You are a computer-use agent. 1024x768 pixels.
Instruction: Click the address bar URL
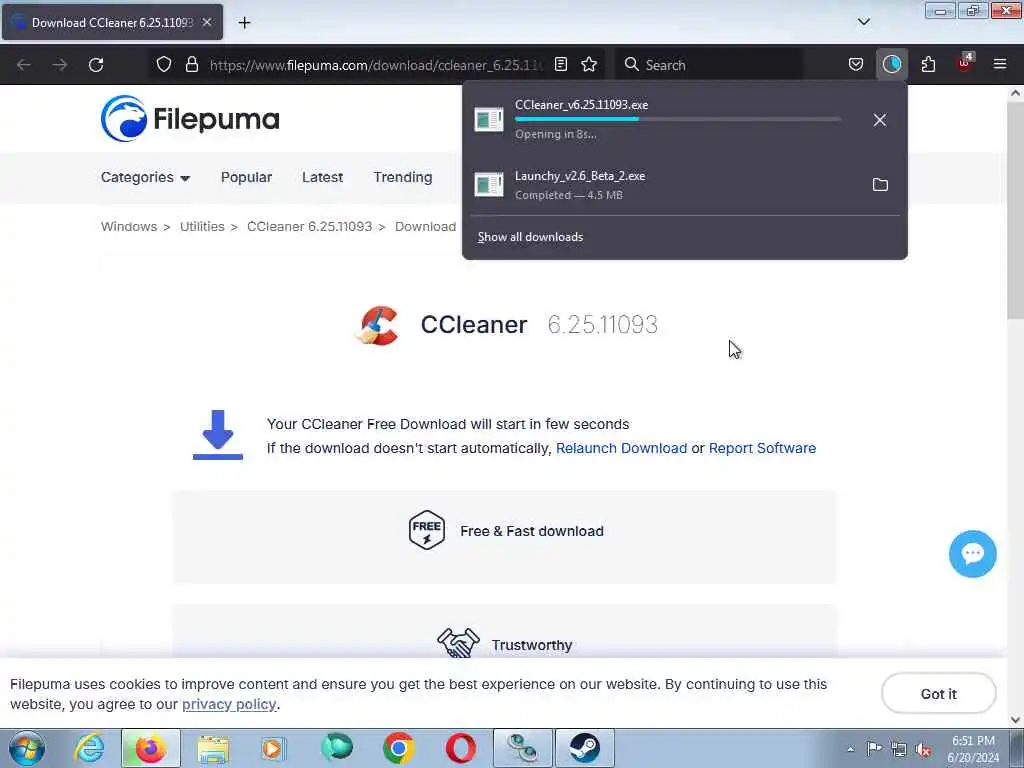(x=376, y=65)
